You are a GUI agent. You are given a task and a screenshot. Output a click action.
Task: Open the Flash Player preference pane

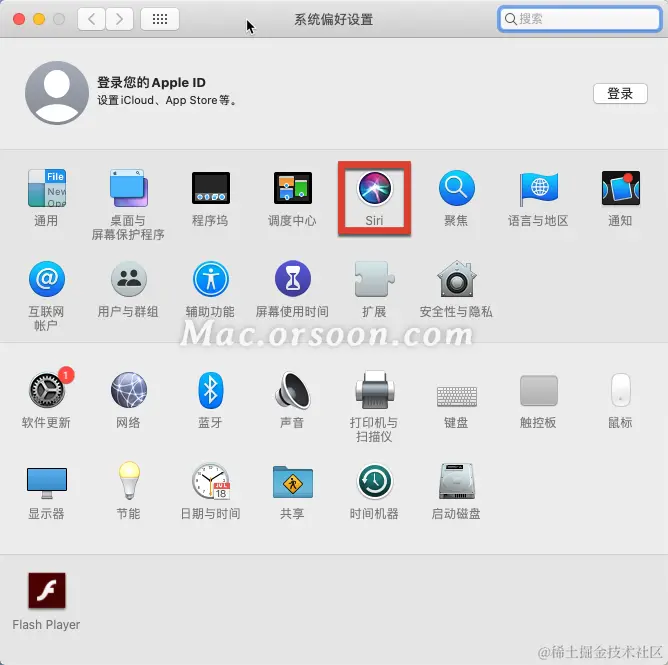coord(46,590)
